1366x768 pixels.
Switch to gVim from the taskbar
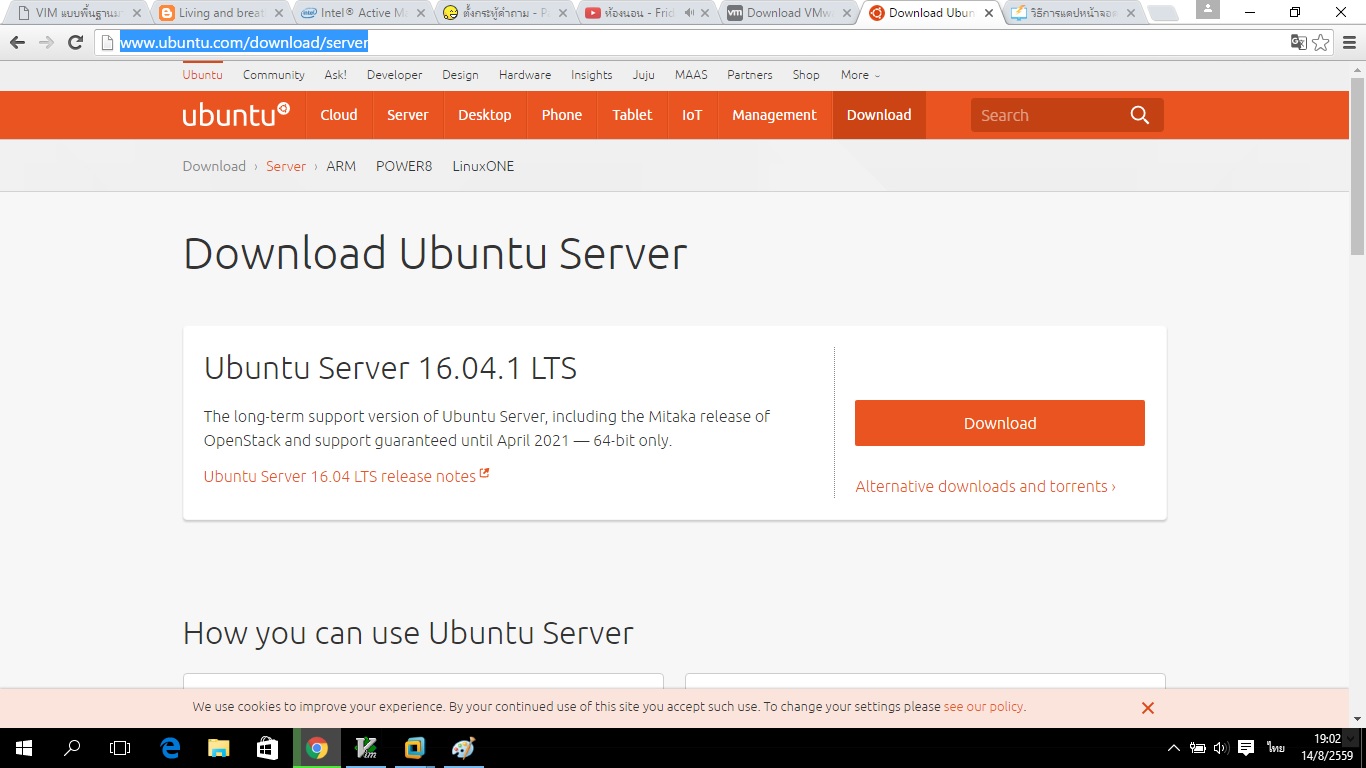pos(366,748)
